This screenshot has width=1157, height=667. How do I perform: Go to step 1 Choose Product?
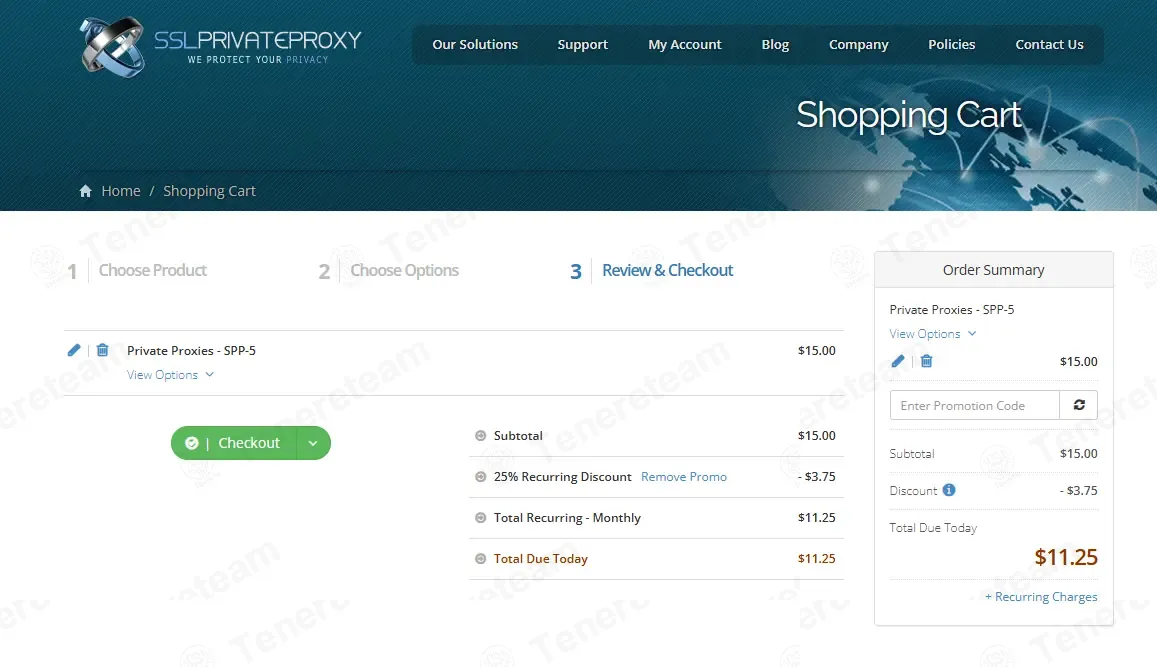[x=137, y=271]
